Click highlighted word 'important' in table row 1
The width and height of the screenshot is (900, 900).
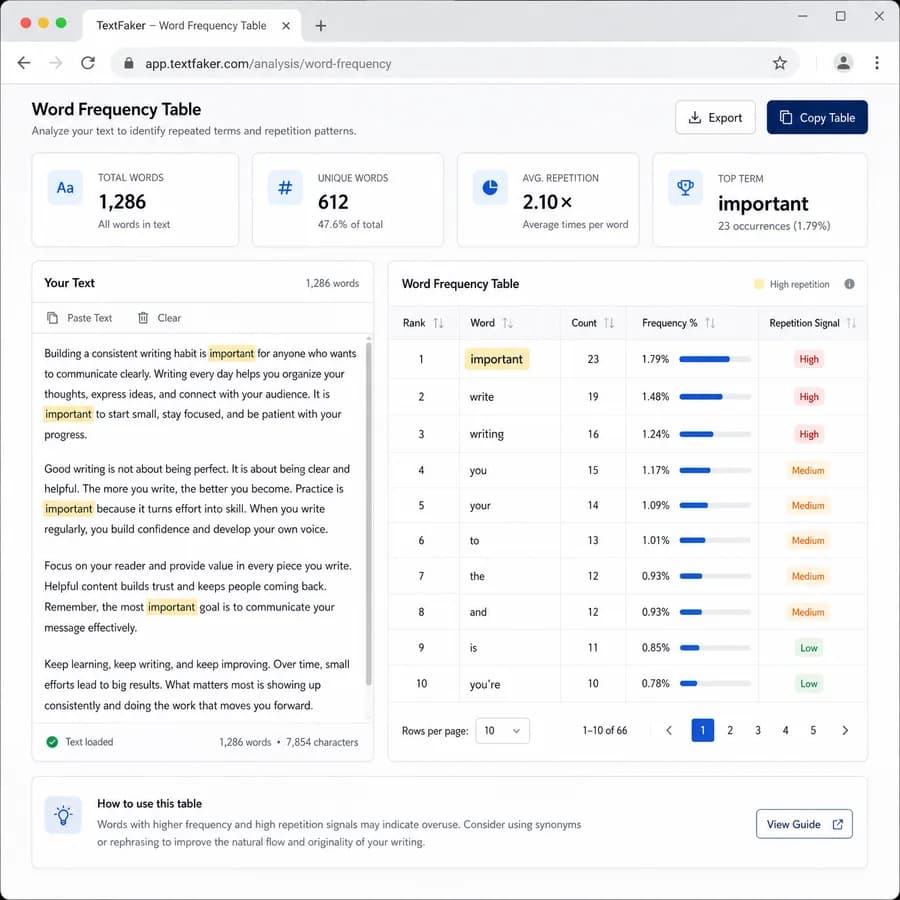click(x=496, y=359)
